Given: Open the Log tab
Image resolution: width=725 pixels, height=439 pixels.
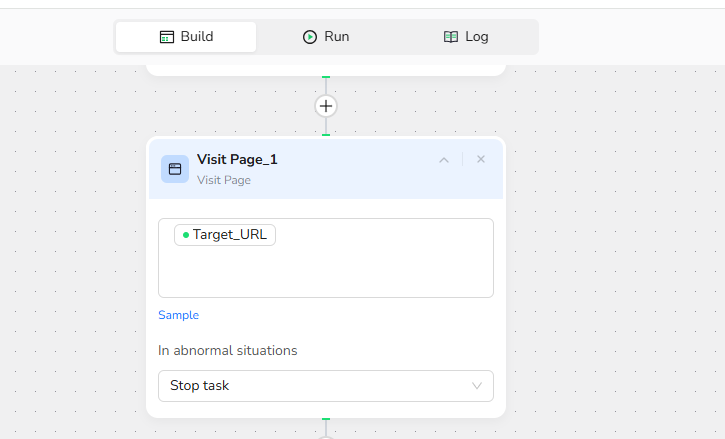Looking at the screenshot, I should click(x=466, y=37).
